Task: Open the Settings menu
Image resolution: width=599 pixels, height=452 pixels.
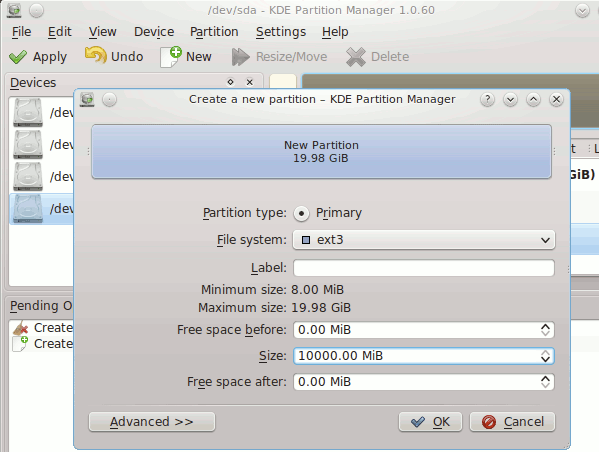Action: [x=281, y=32]
